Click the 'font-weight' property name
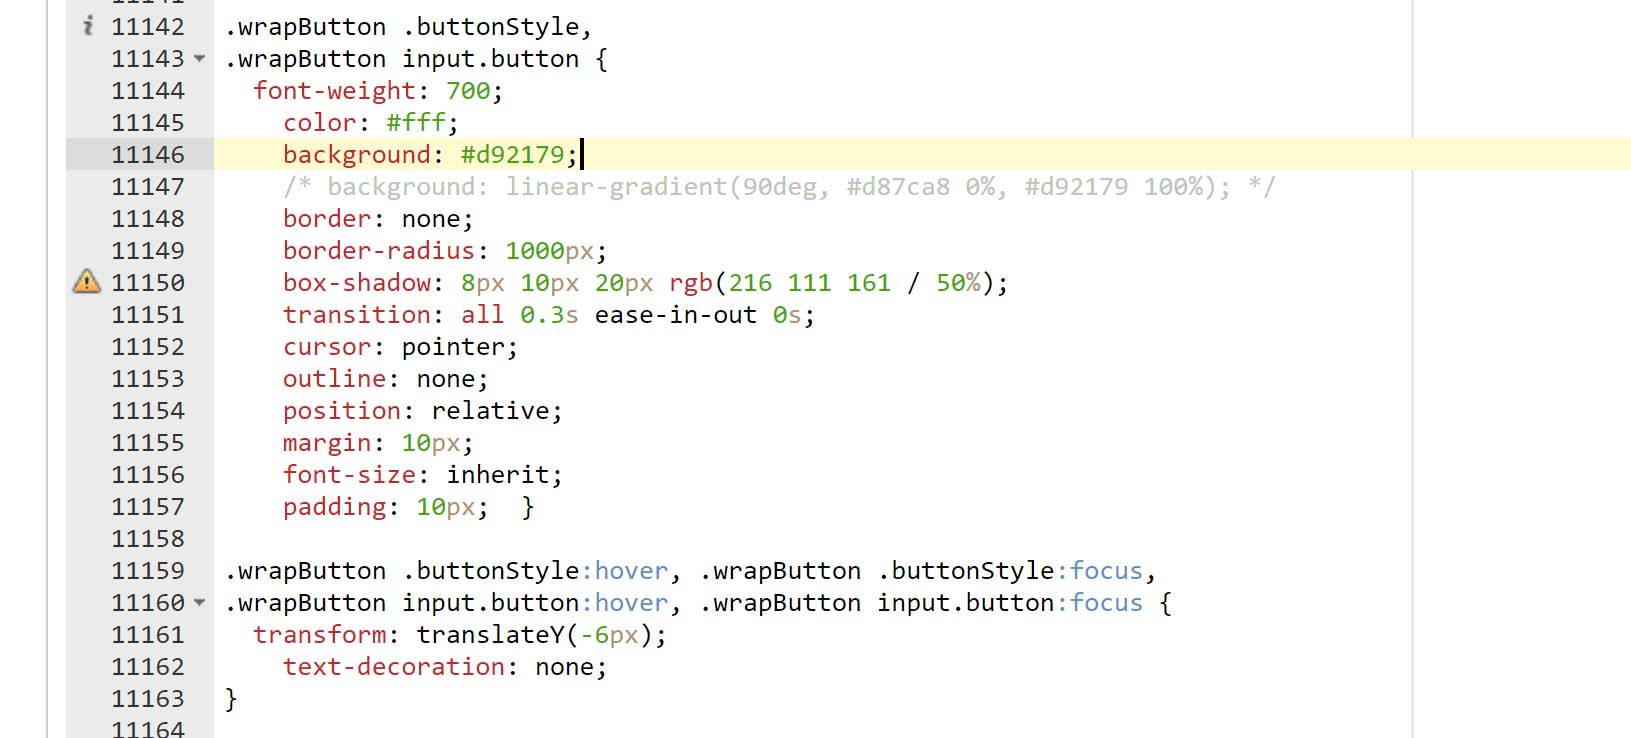This screenshot has height=738, width=1631. (334, 91)
